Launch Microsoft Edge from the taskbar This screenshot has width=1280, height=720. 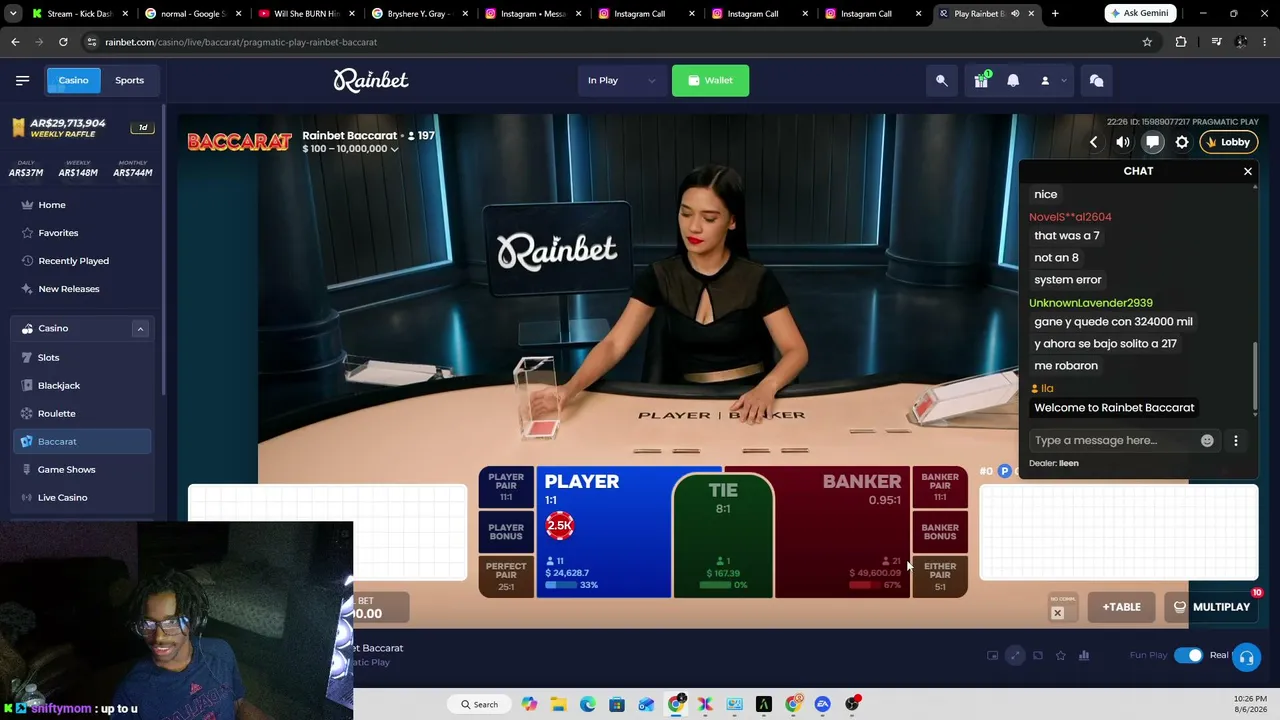click(x=587, y=704)
